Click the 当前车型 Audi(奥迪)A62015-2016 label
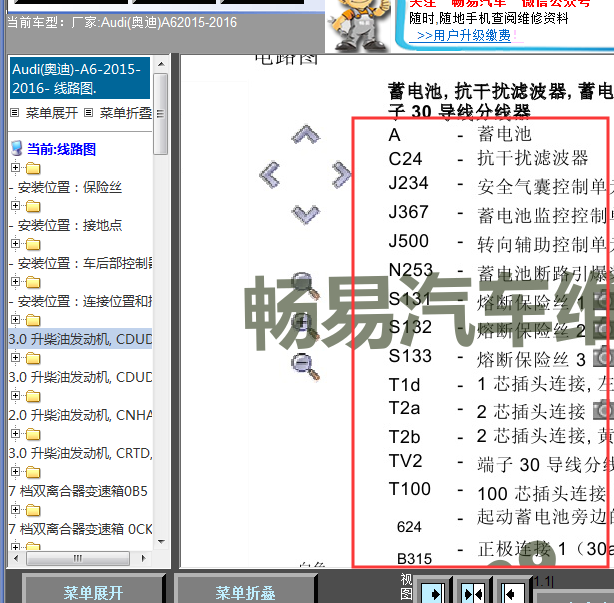The height and width of the screenshot is (603, 614). tap(122, 22)
